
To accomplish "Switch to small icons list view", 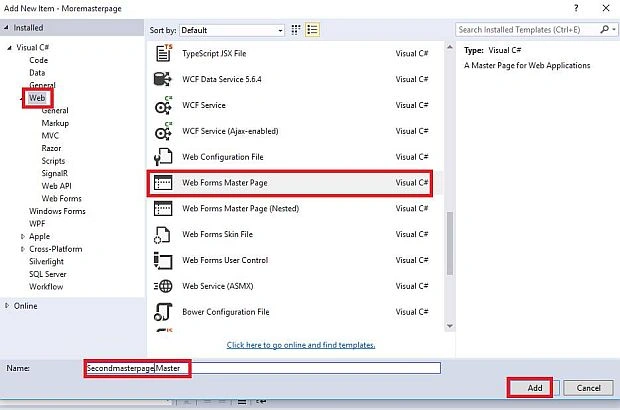I will 312,30.
